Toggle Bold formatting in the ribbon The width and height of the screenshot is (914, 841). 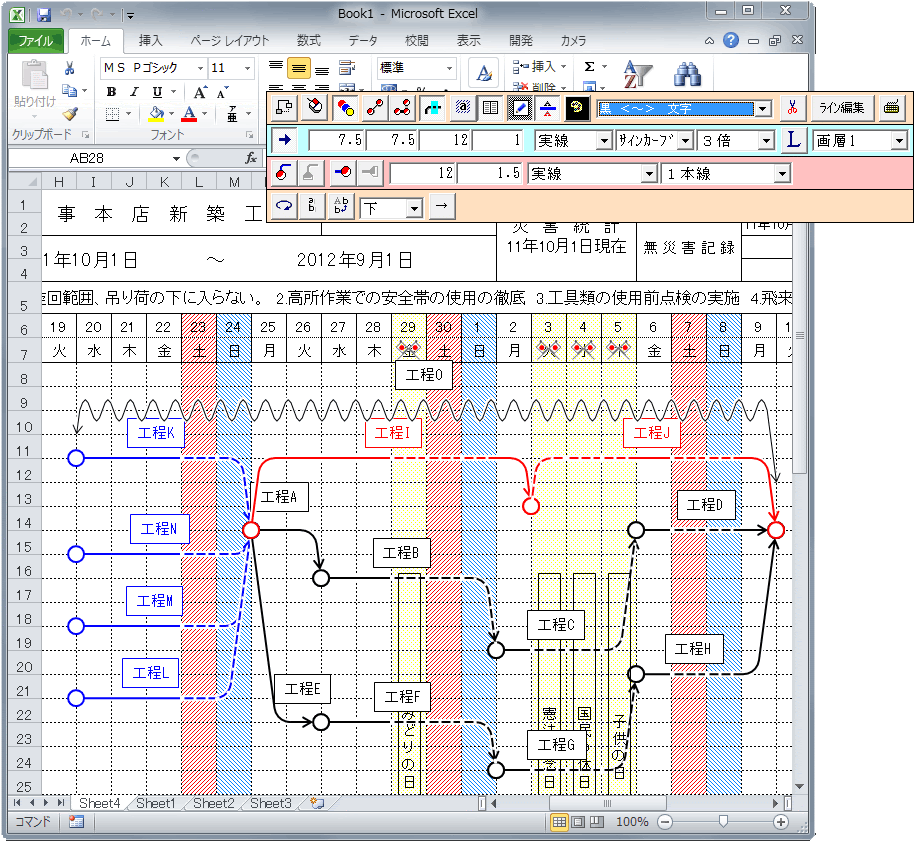pyautogui.click(x=111, y=92)
